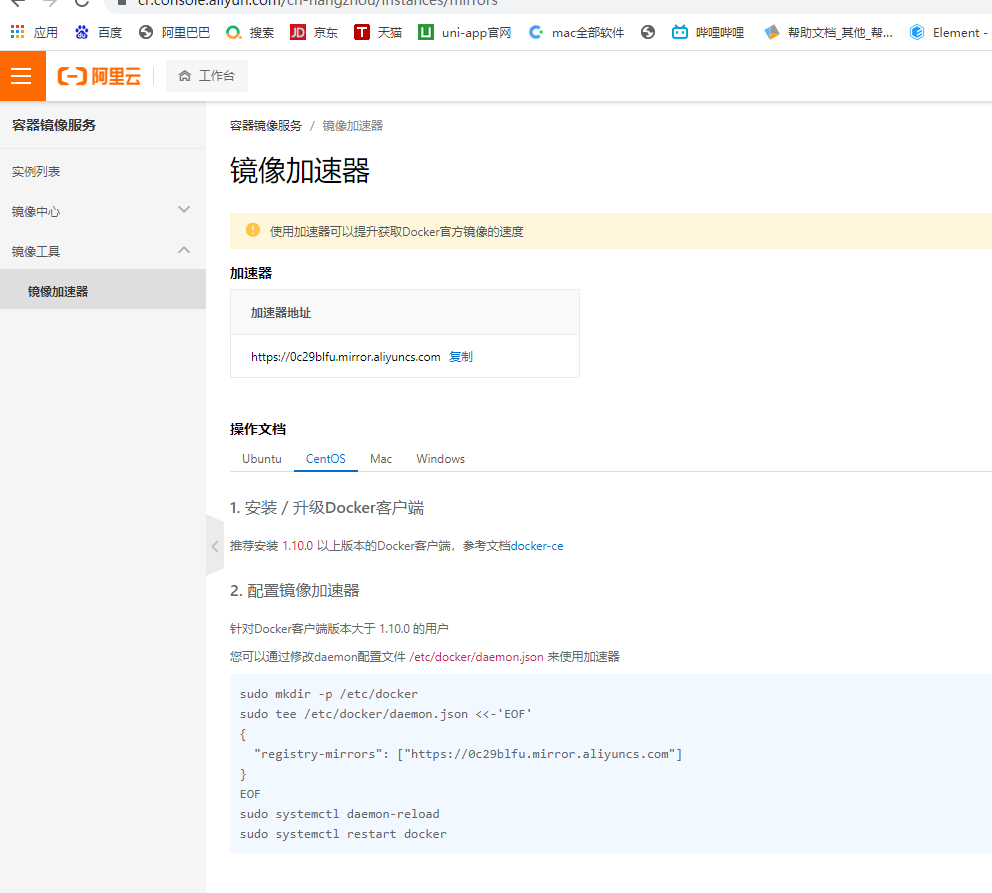Open the Element bookmark
The height and width of the screenshot is (893, 992).
tap(948, 32)
